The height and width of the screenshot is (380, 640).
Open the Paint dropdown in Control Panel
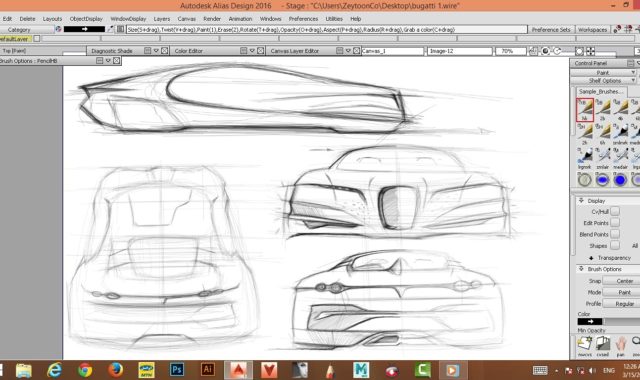603,72
